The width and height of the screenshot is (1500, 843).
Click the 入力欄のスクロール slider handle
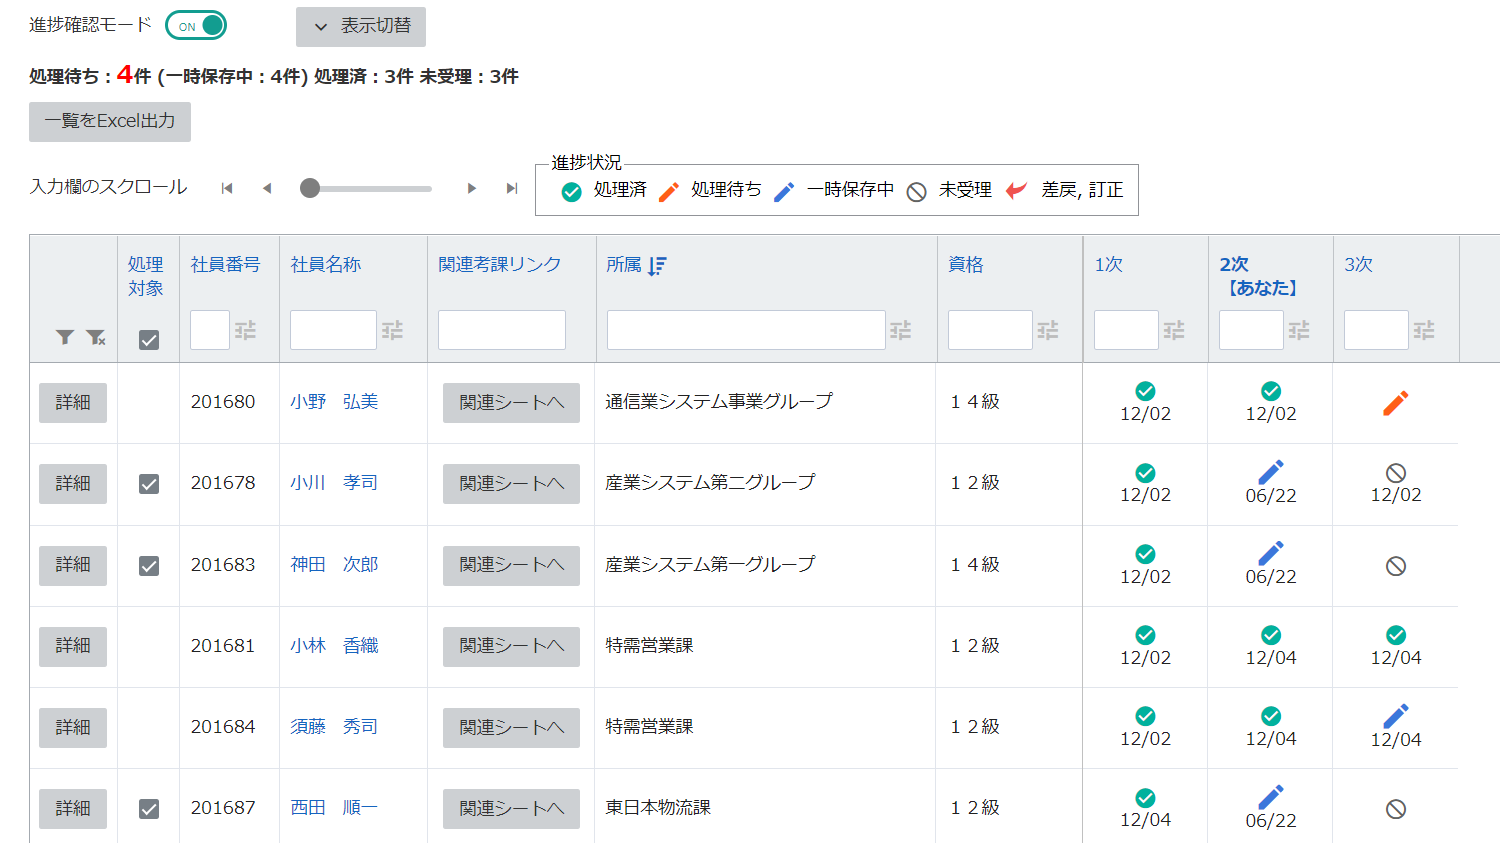310,189
